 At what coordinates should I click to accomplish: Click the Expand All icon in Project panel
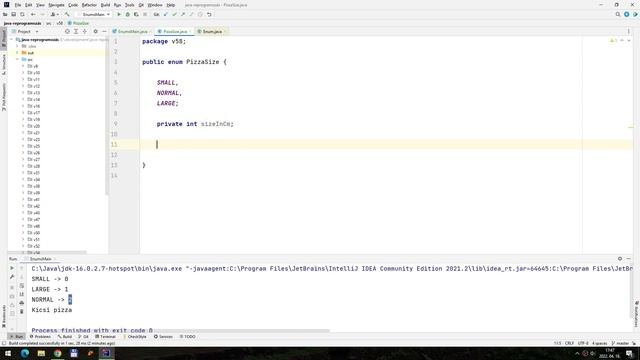(76, 31)
